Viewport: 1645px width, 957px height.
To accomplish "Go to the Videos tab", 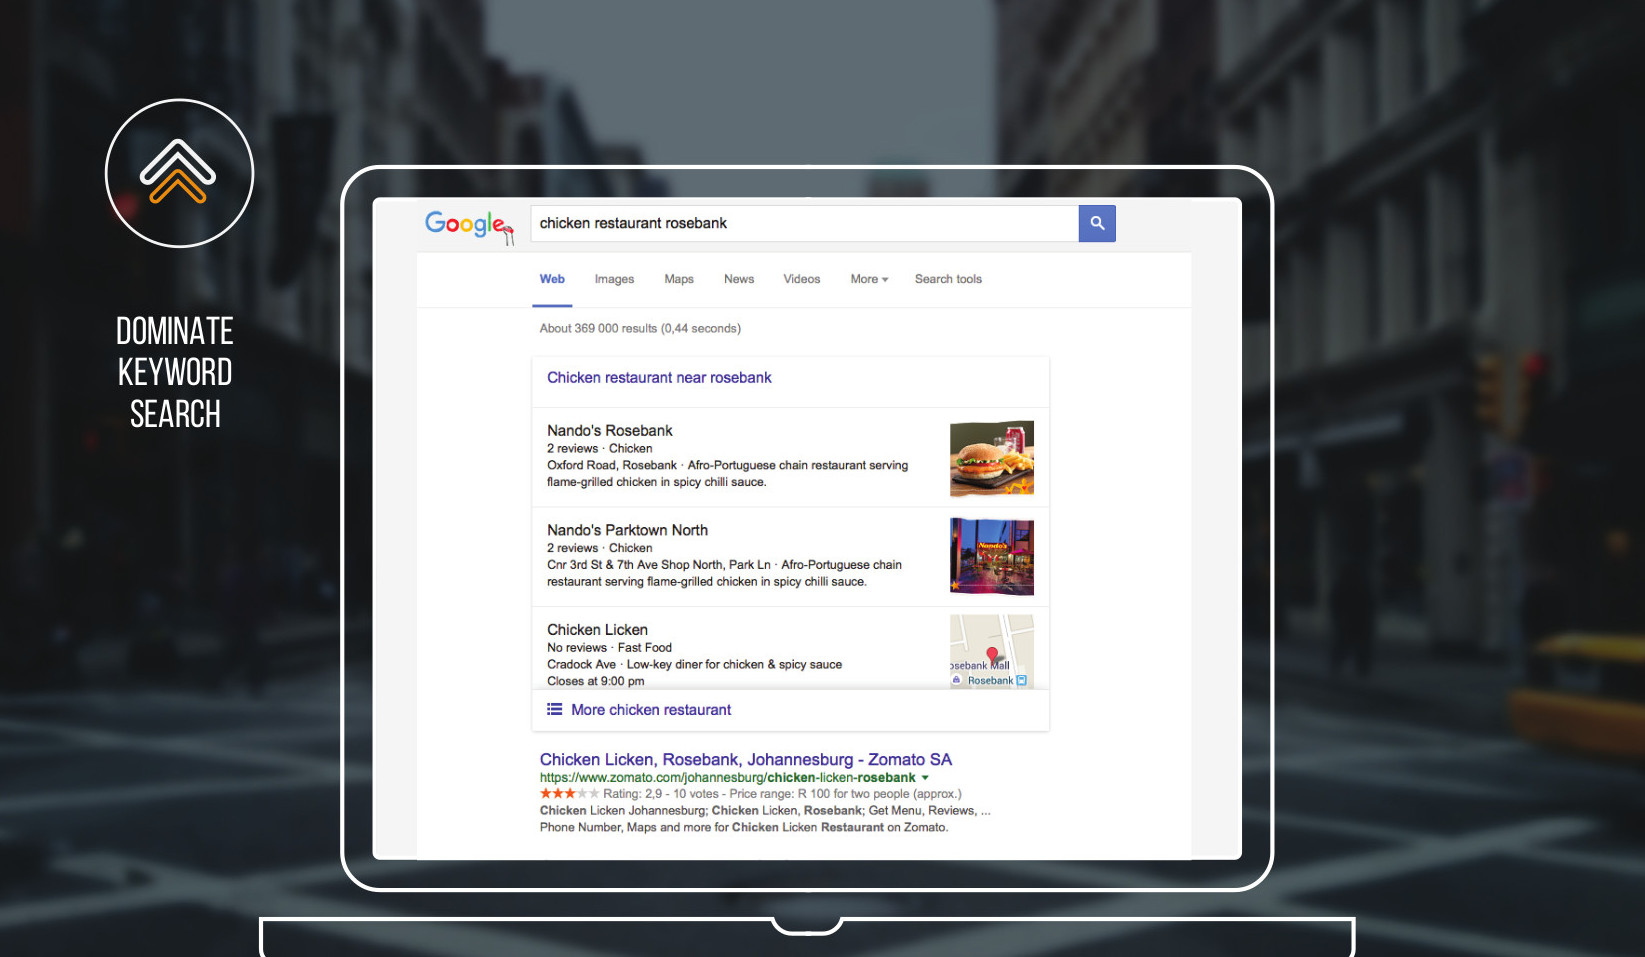I will (801, 279).
